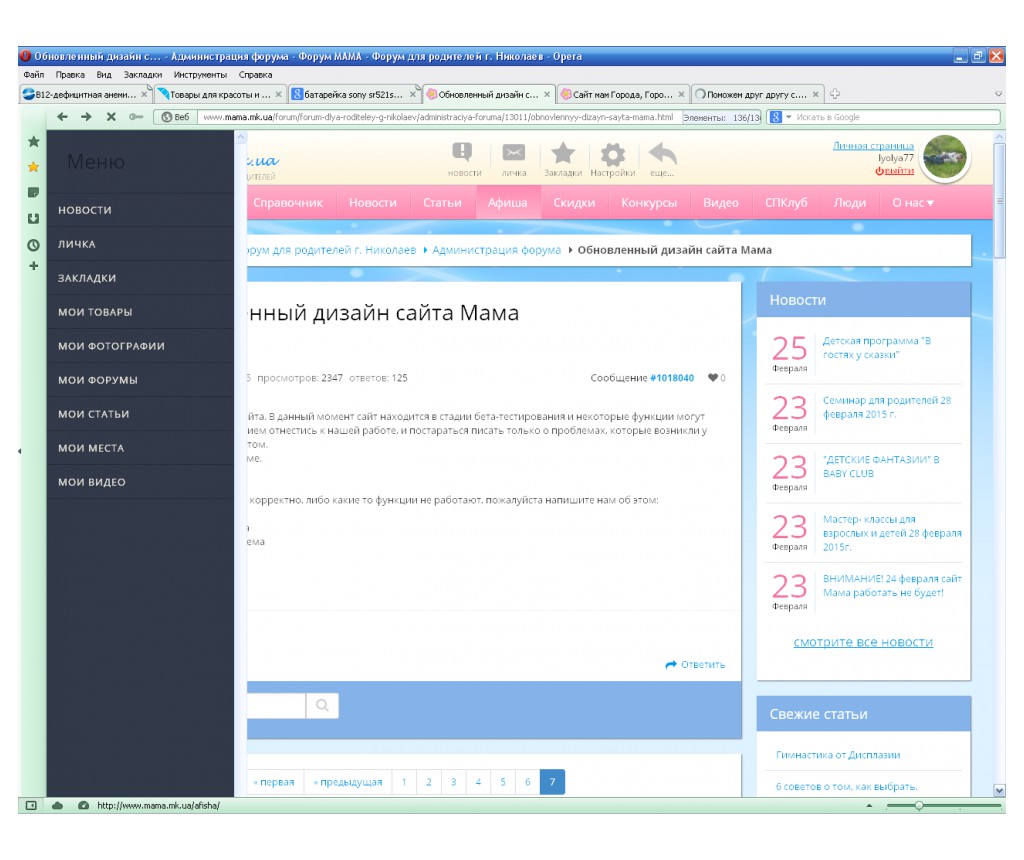Viewport: 1024px width, 860px height.
Task: Open the Google search engine dropdown
Action: (778, 117)
